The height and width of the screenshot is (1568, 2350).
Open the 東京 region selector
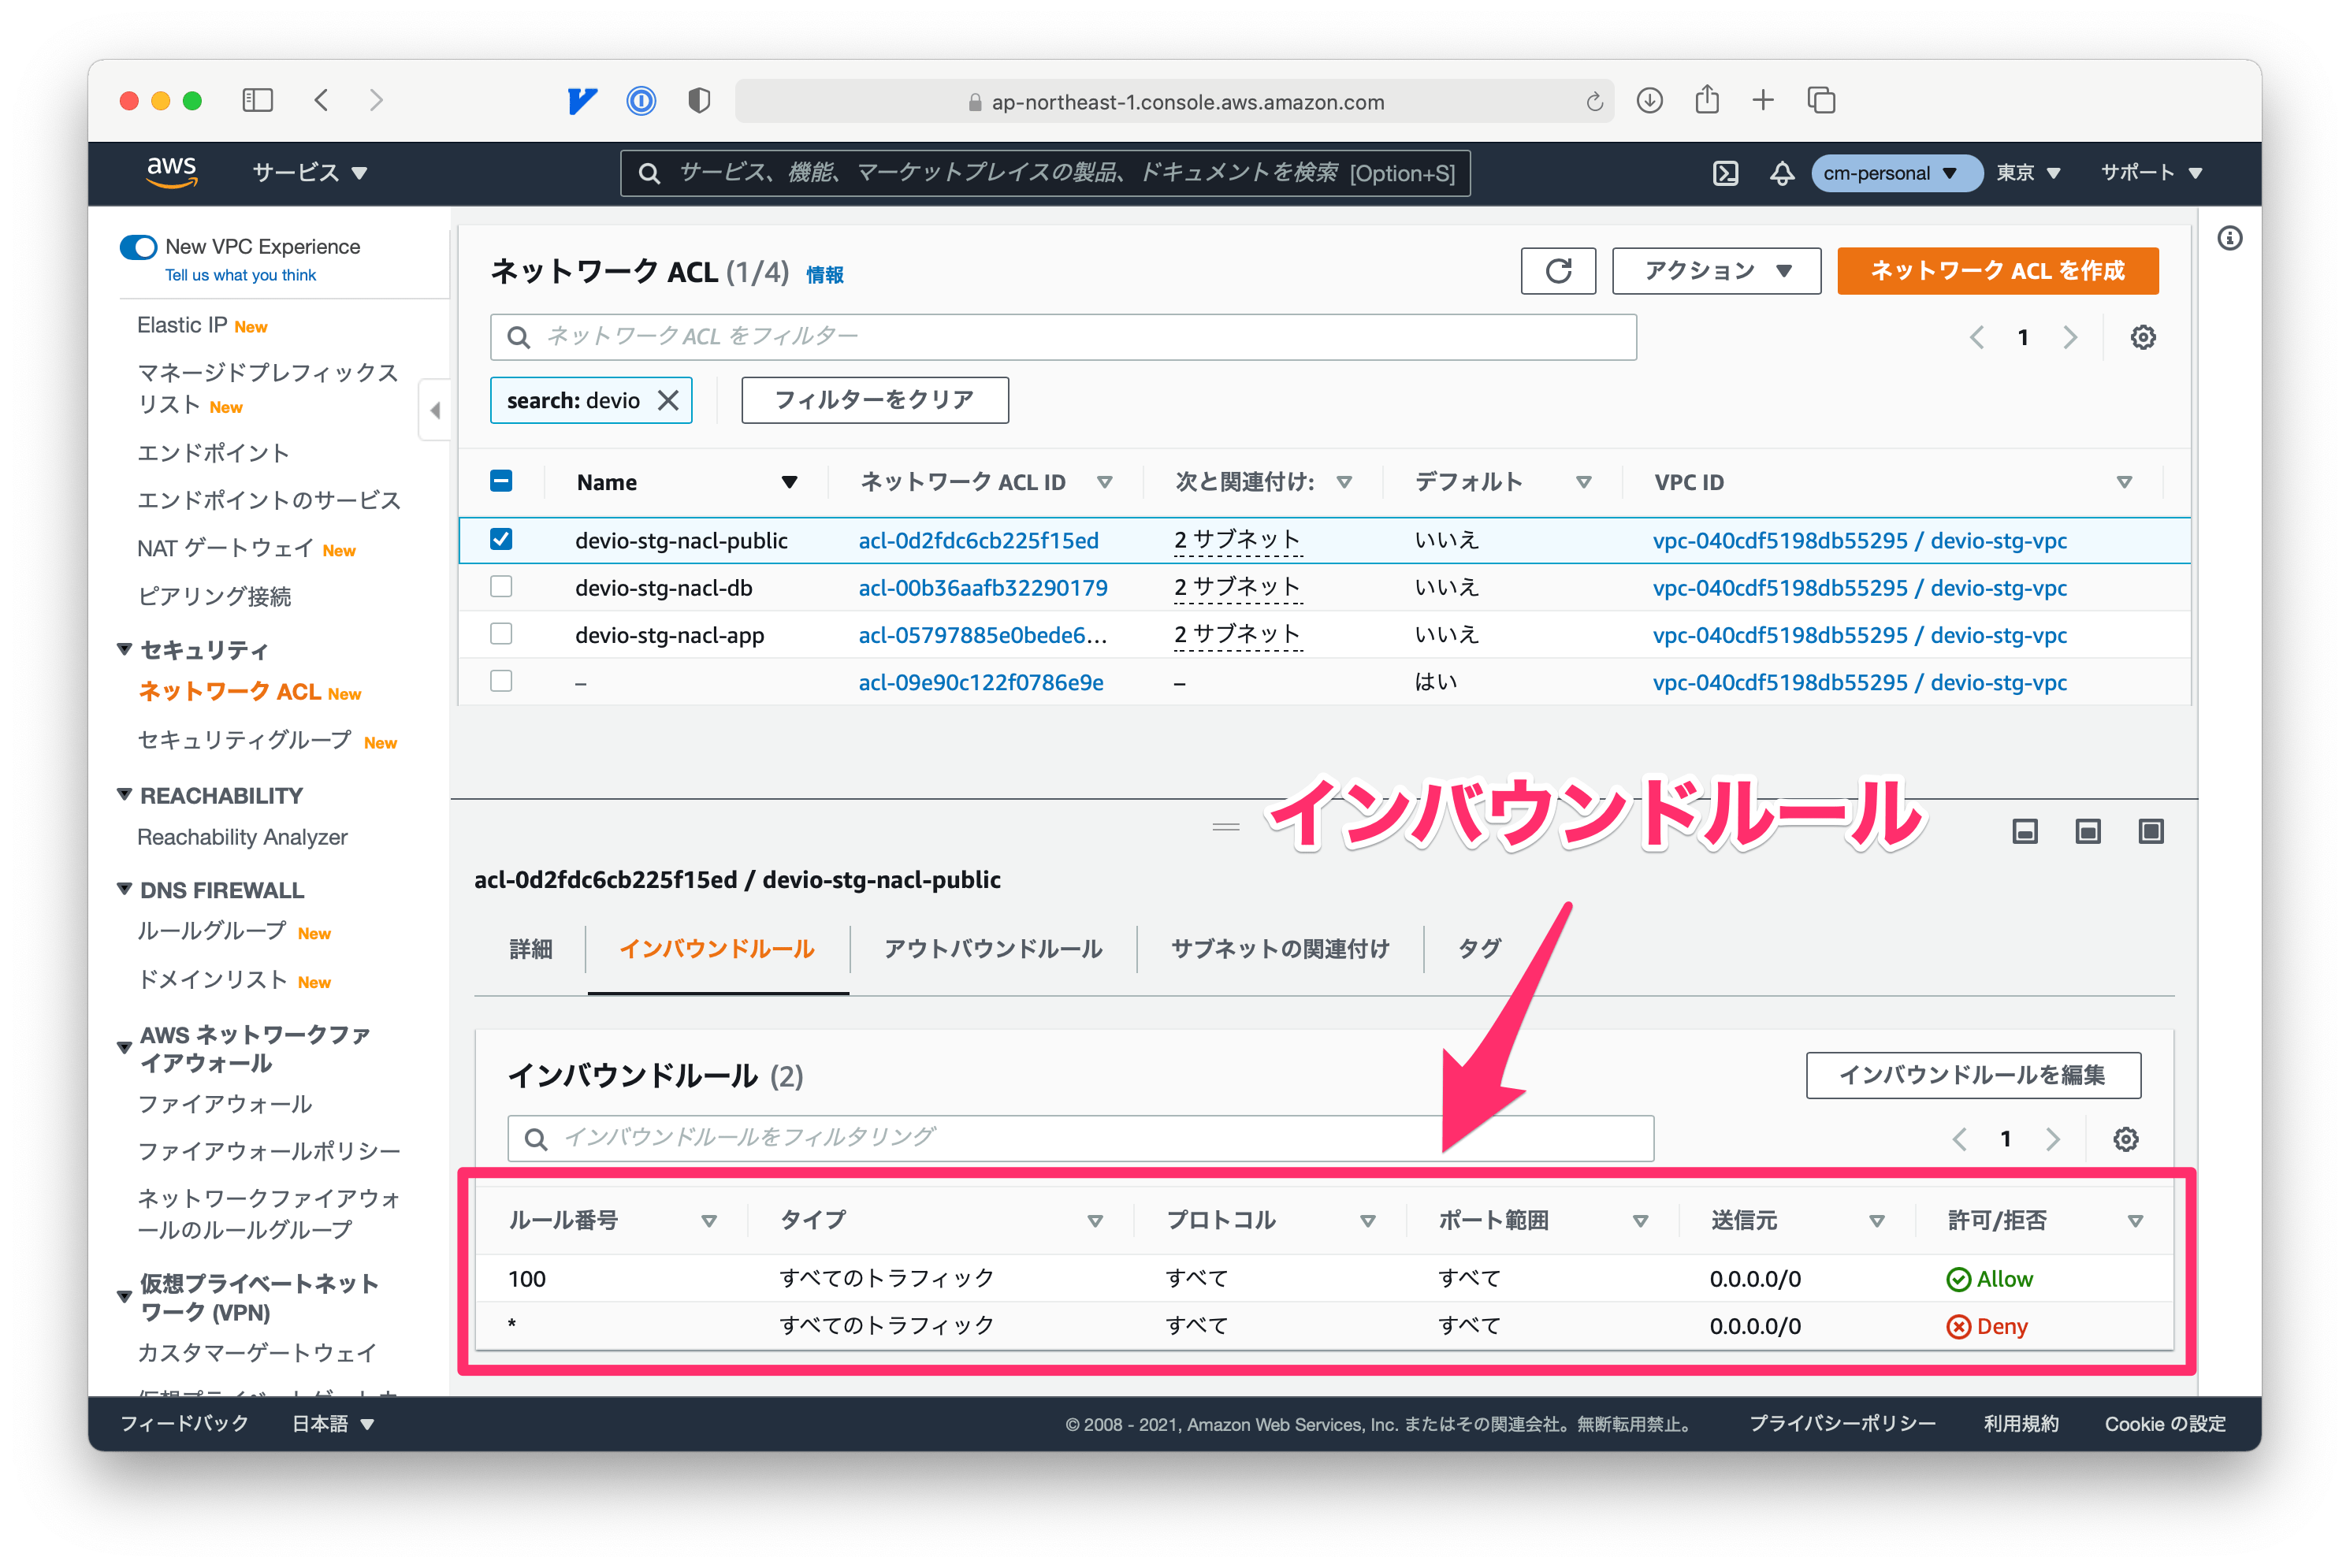2027,172
